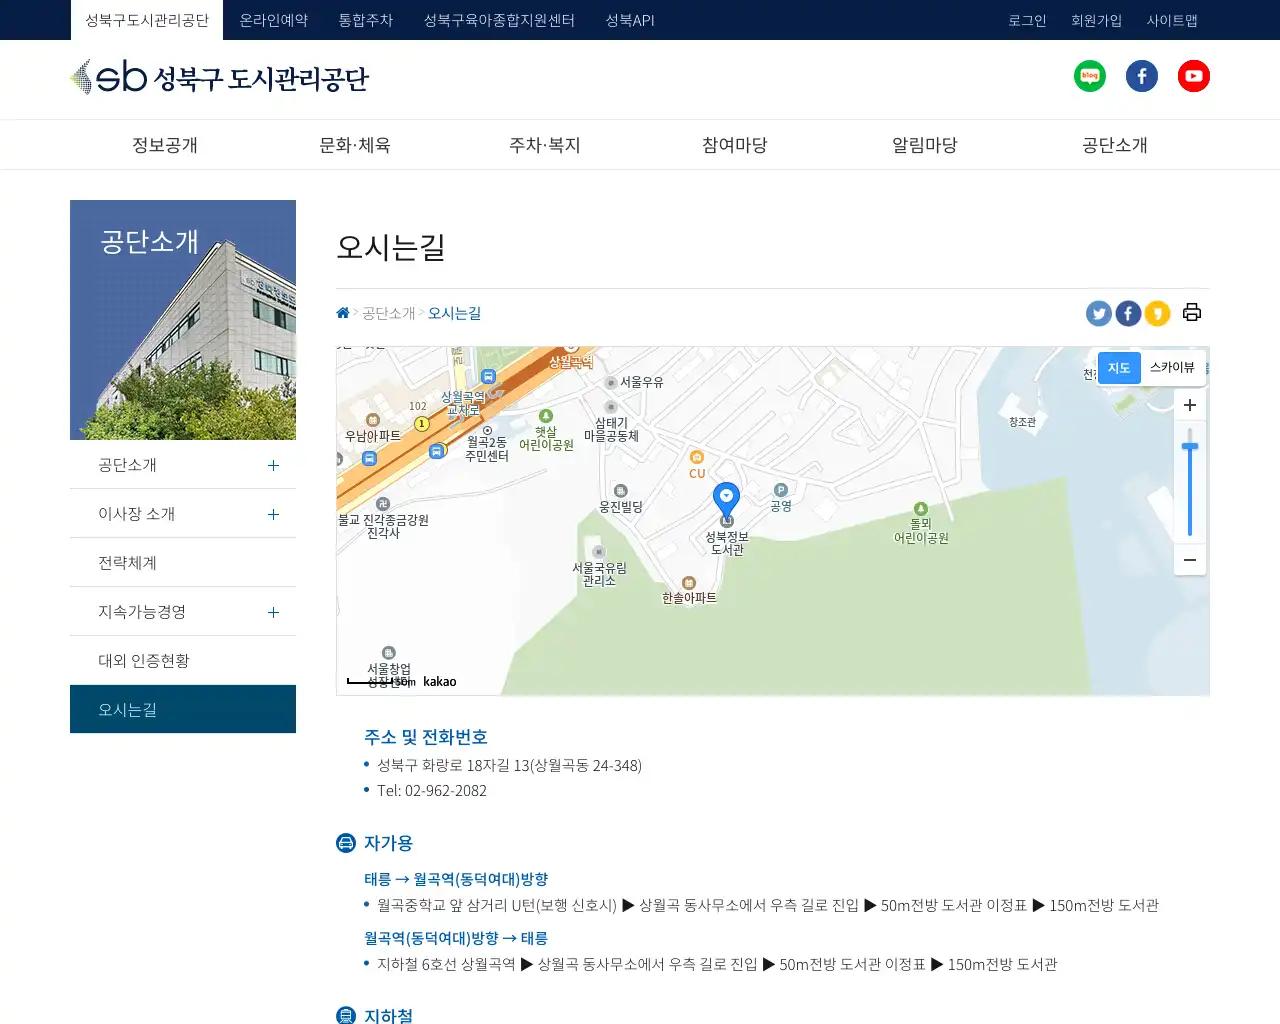Click the car icon next to 자가용
This screenshot has height=1024, width=1280.
point(346,843)
